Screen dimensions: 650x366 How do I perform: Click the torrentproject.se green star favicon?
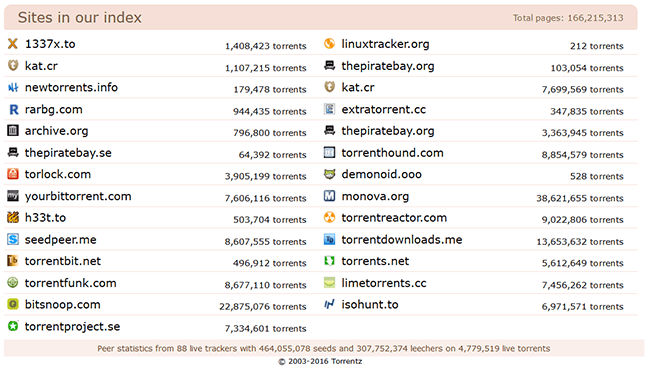[x=13, y=326]
